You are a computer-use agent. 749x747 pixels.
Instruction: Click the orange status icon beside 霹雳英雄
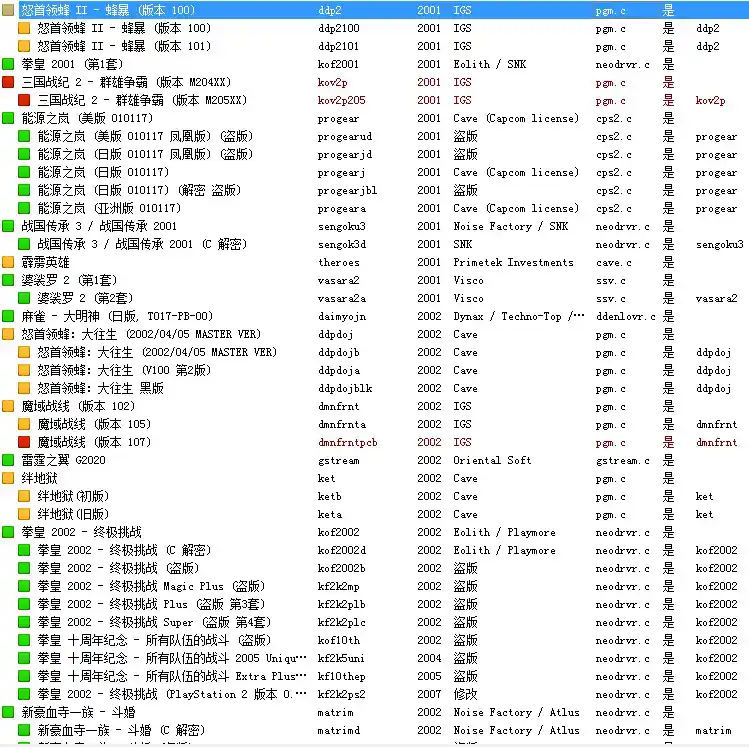[8, 262]
